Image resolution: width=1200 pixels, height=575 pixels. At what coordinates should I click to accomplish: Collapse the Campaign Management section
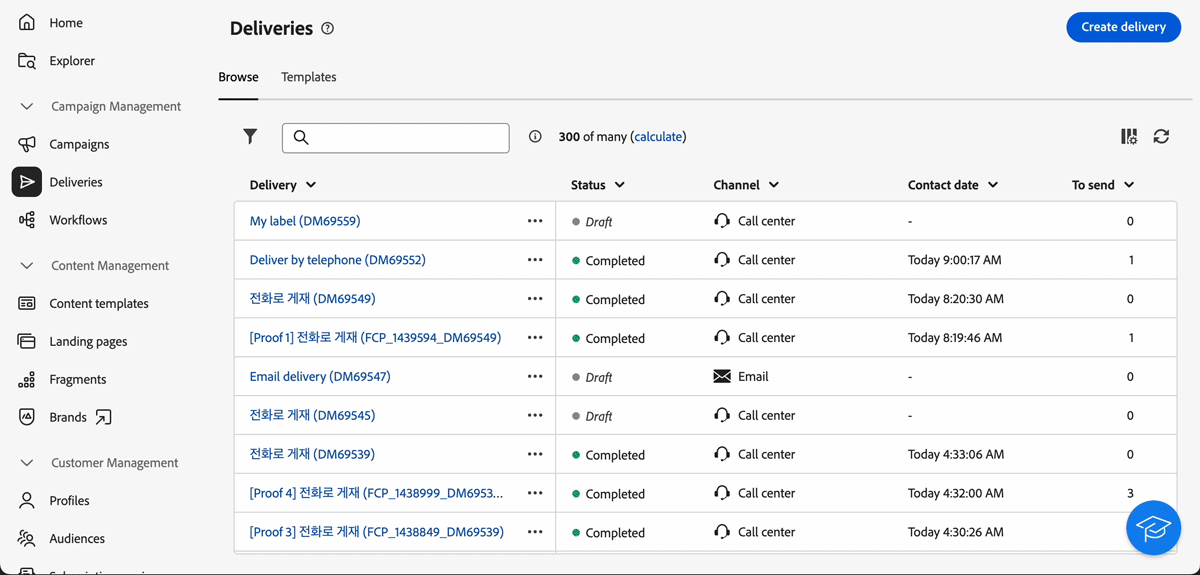28,106
